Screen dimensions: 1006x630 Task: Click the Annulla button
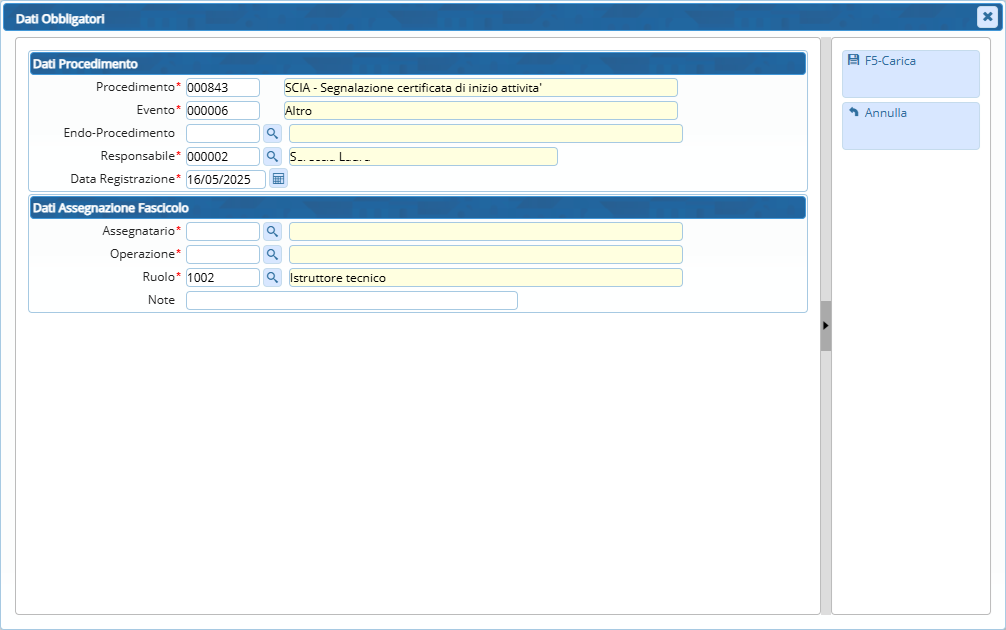910,125
